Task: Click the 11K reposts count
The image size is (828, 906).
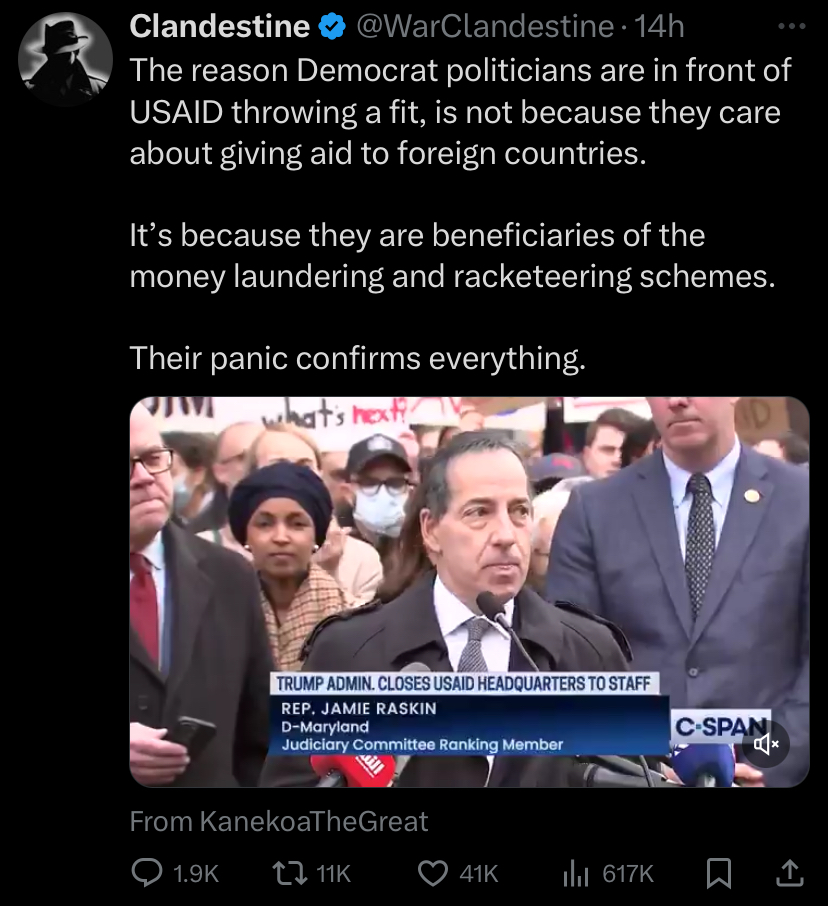Action: (x=333, y=874)
